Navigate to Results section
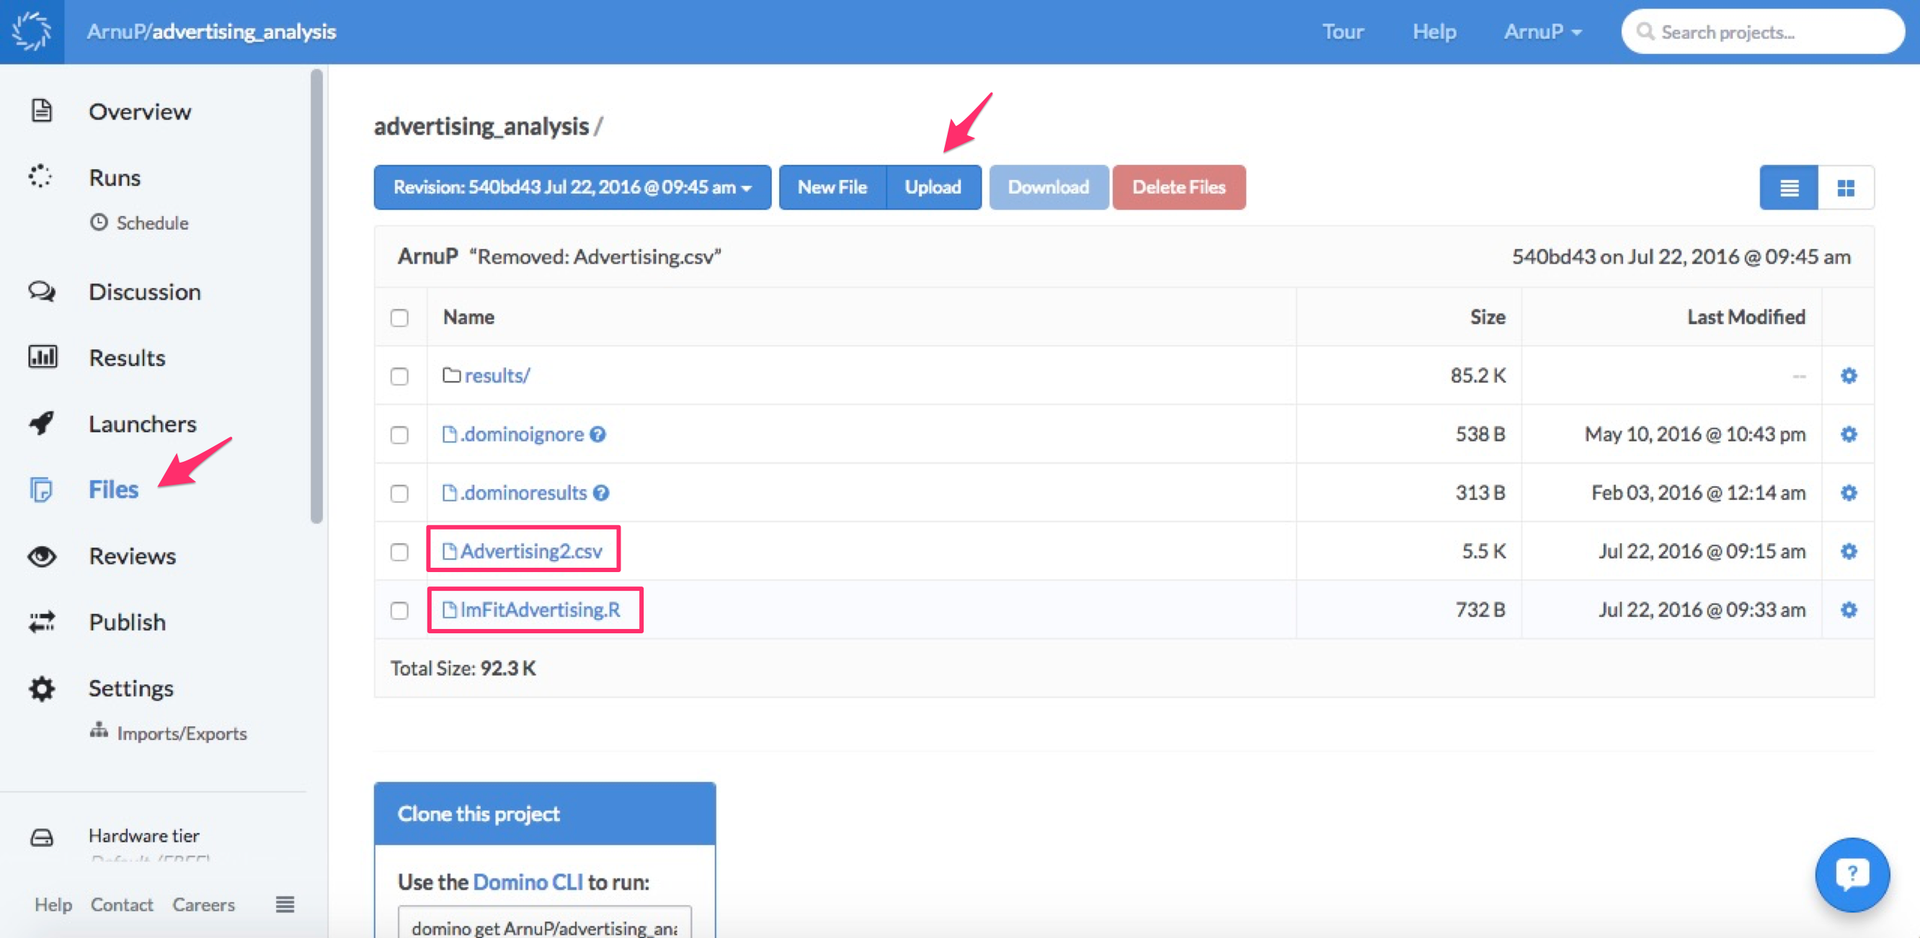Image resolution: width=1920 pixels, height=938 pixels. click(127, 357)
